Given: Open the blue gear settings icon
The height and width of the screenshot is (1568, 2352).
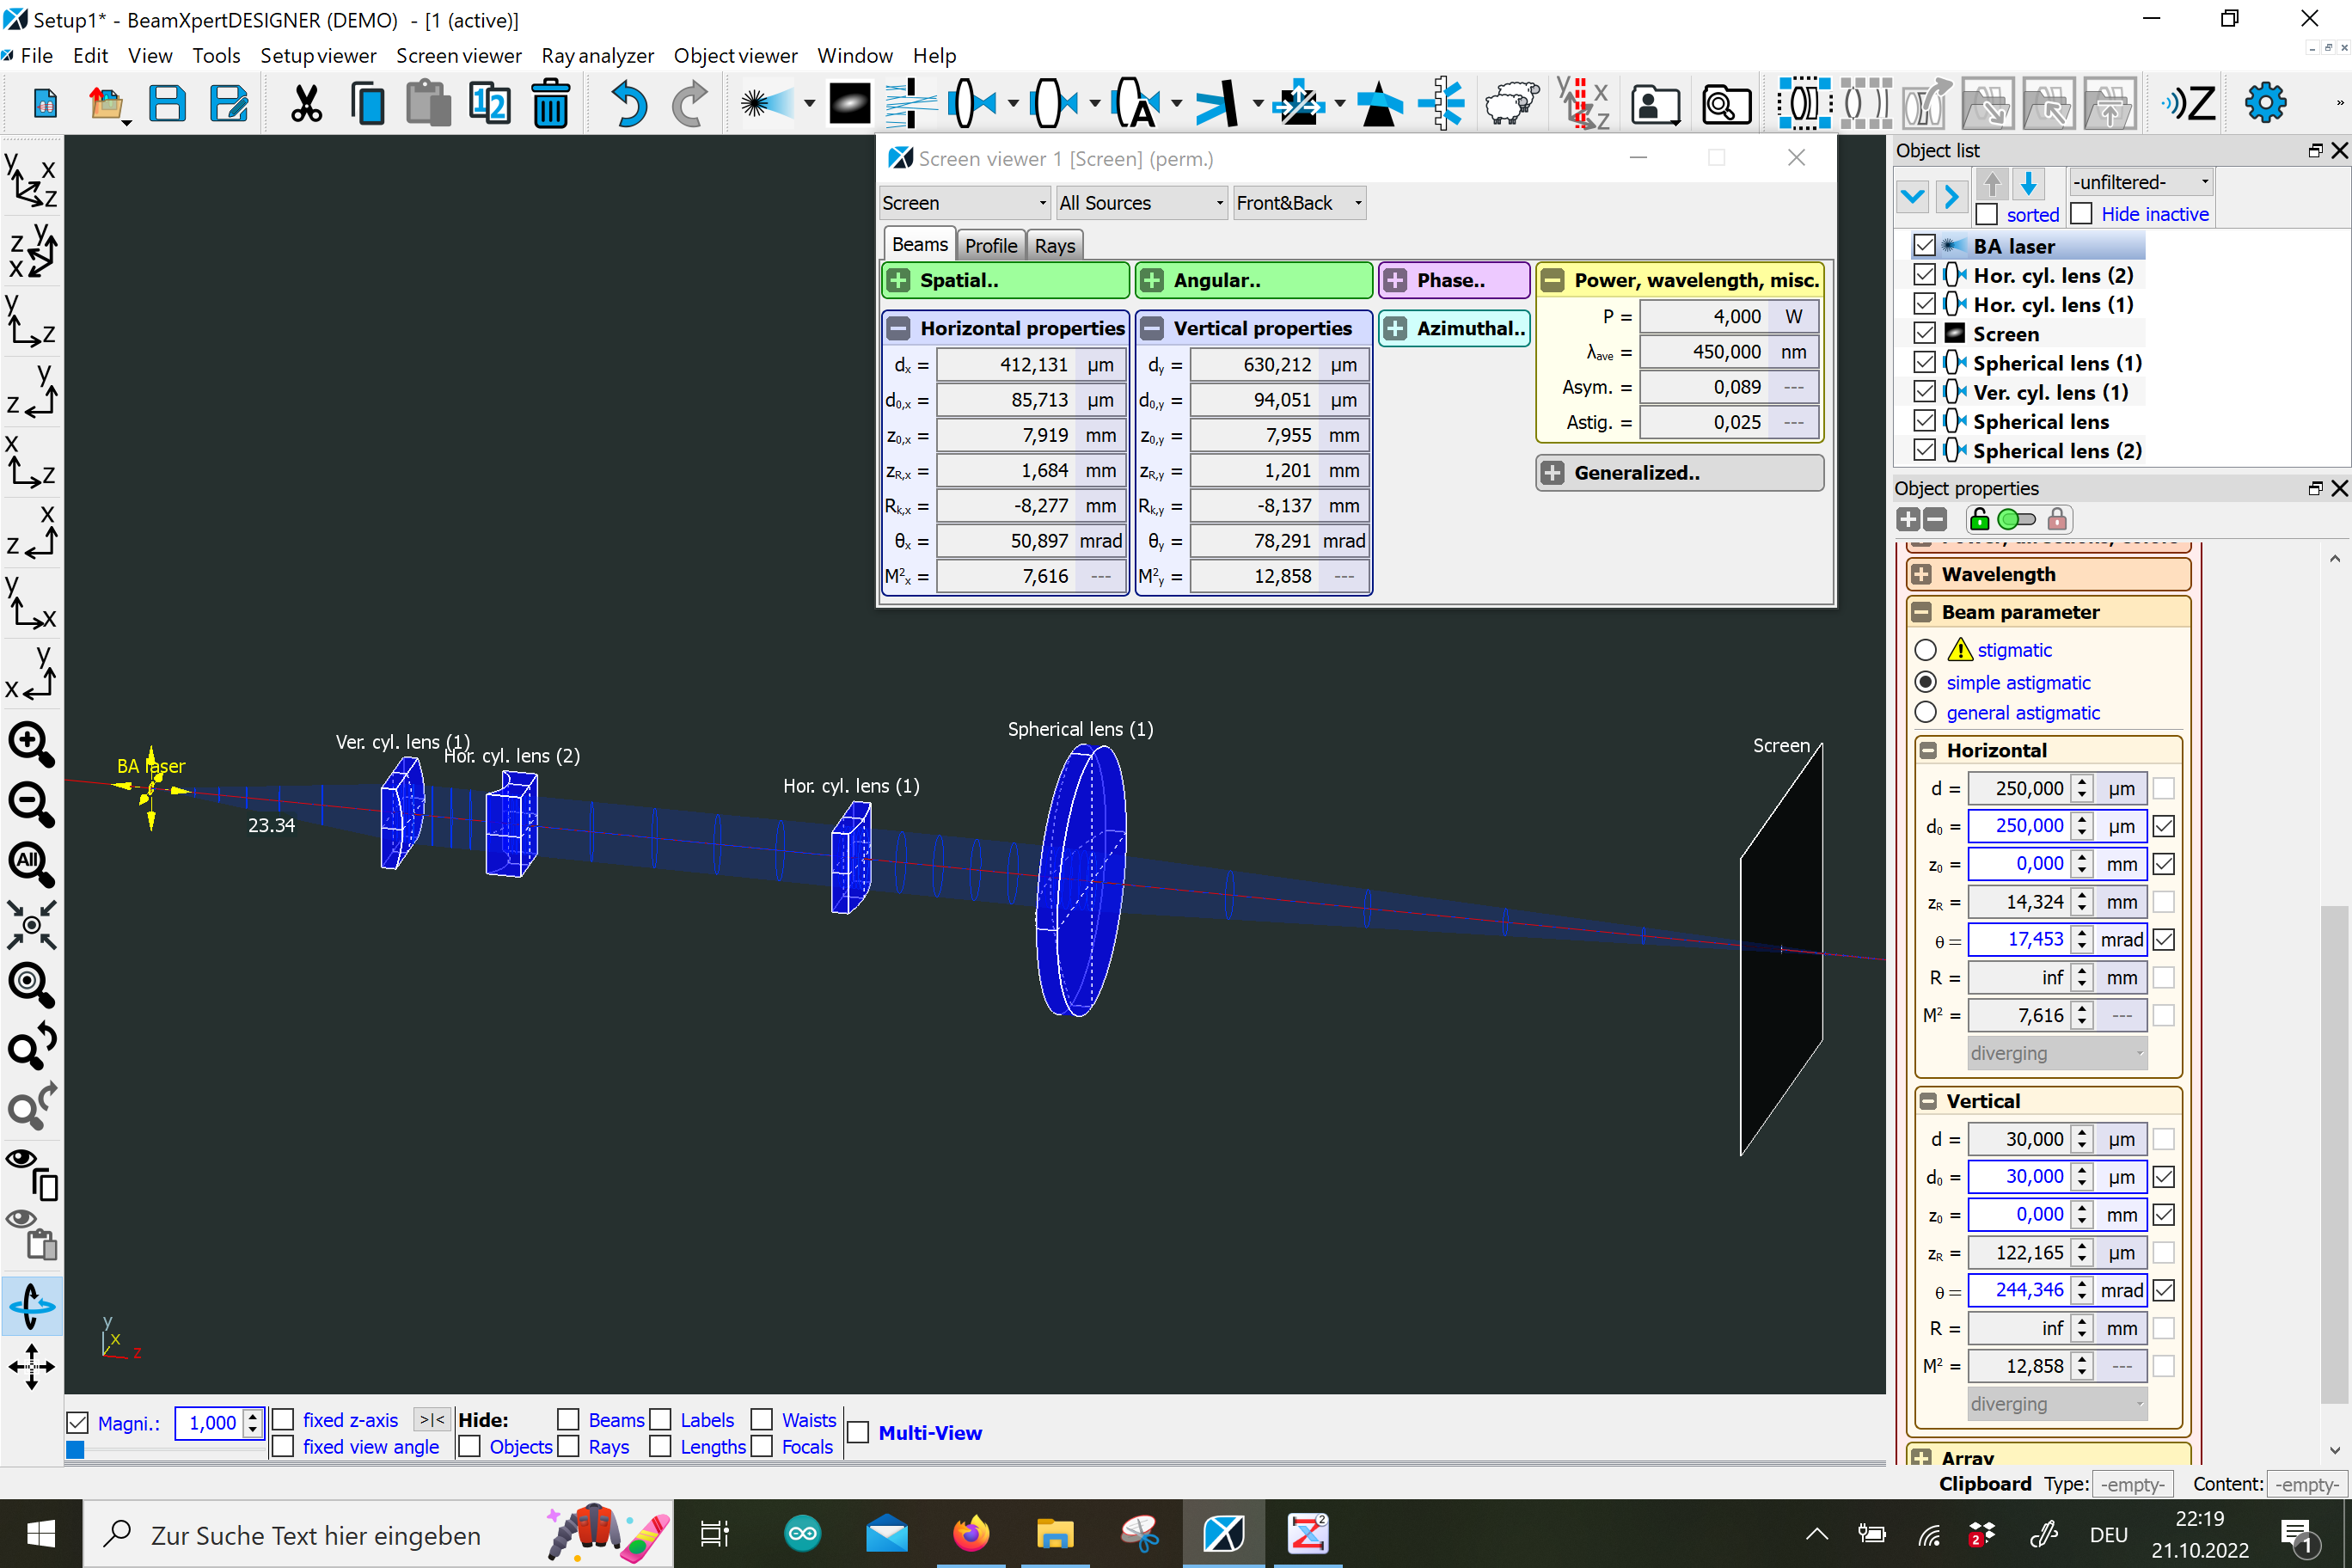Looking at the screenshot, I should 2265,103.
